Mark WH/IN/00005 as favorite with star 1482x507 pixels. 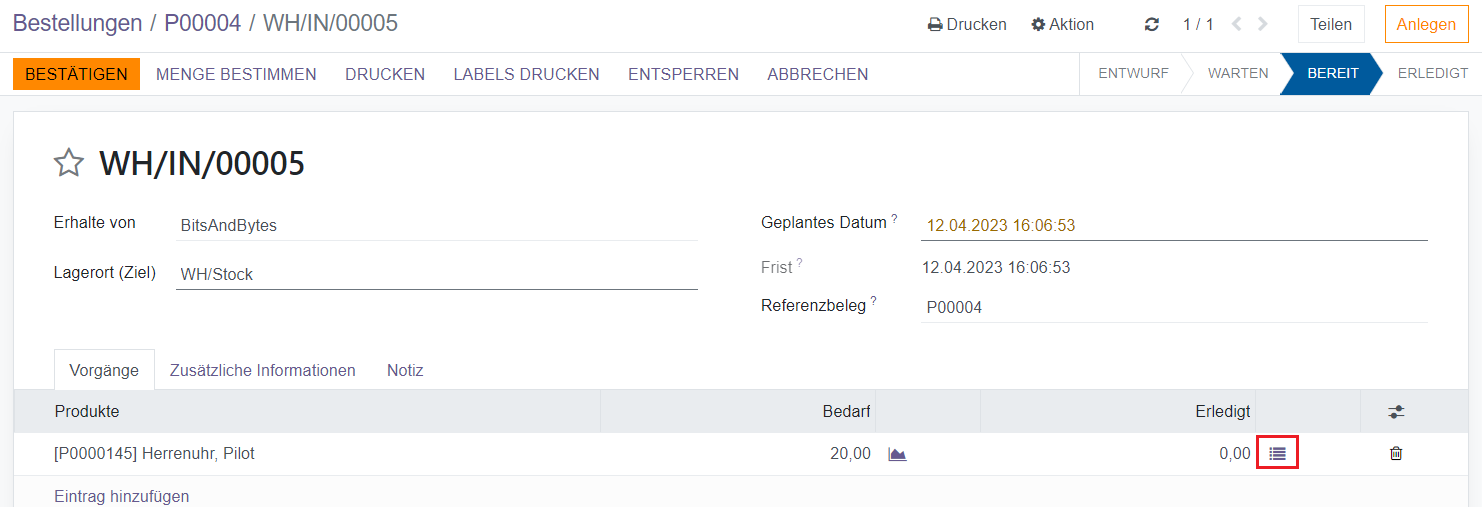[x=68, y=163]
